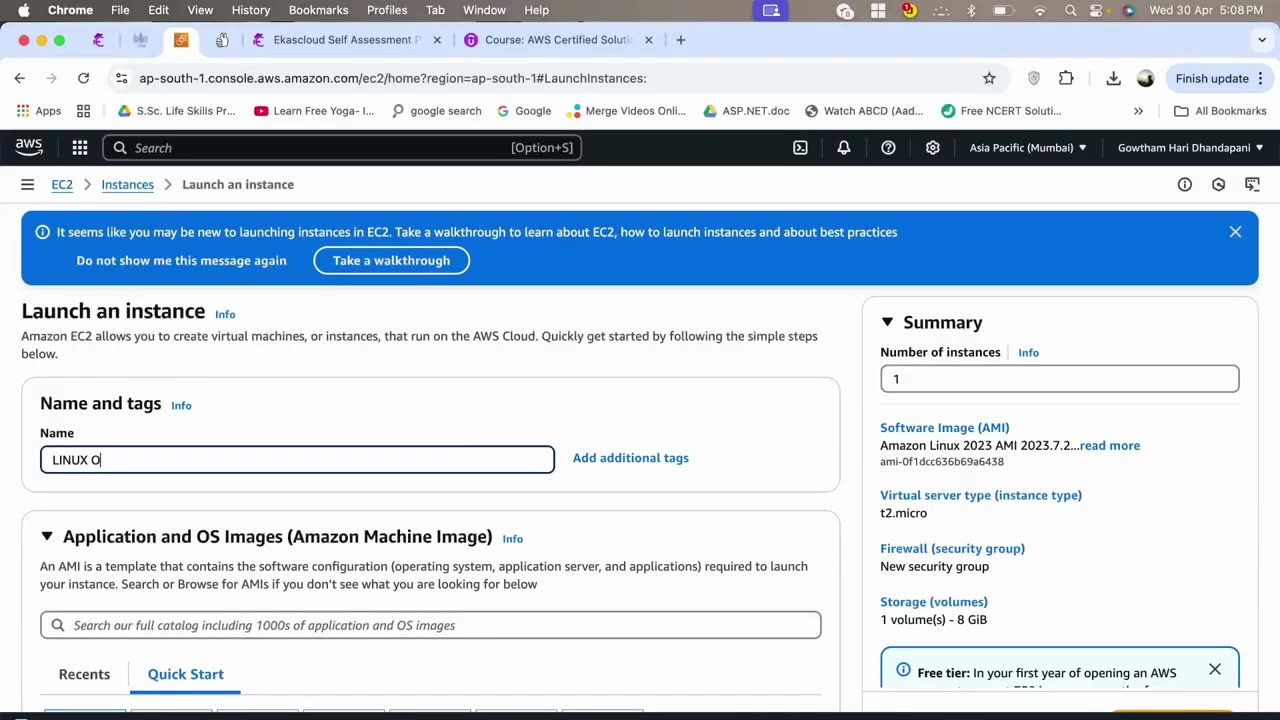Close the Free tier notice
The width and height of the screenshot is (1280, 720).
click(x=1215, y=669)
